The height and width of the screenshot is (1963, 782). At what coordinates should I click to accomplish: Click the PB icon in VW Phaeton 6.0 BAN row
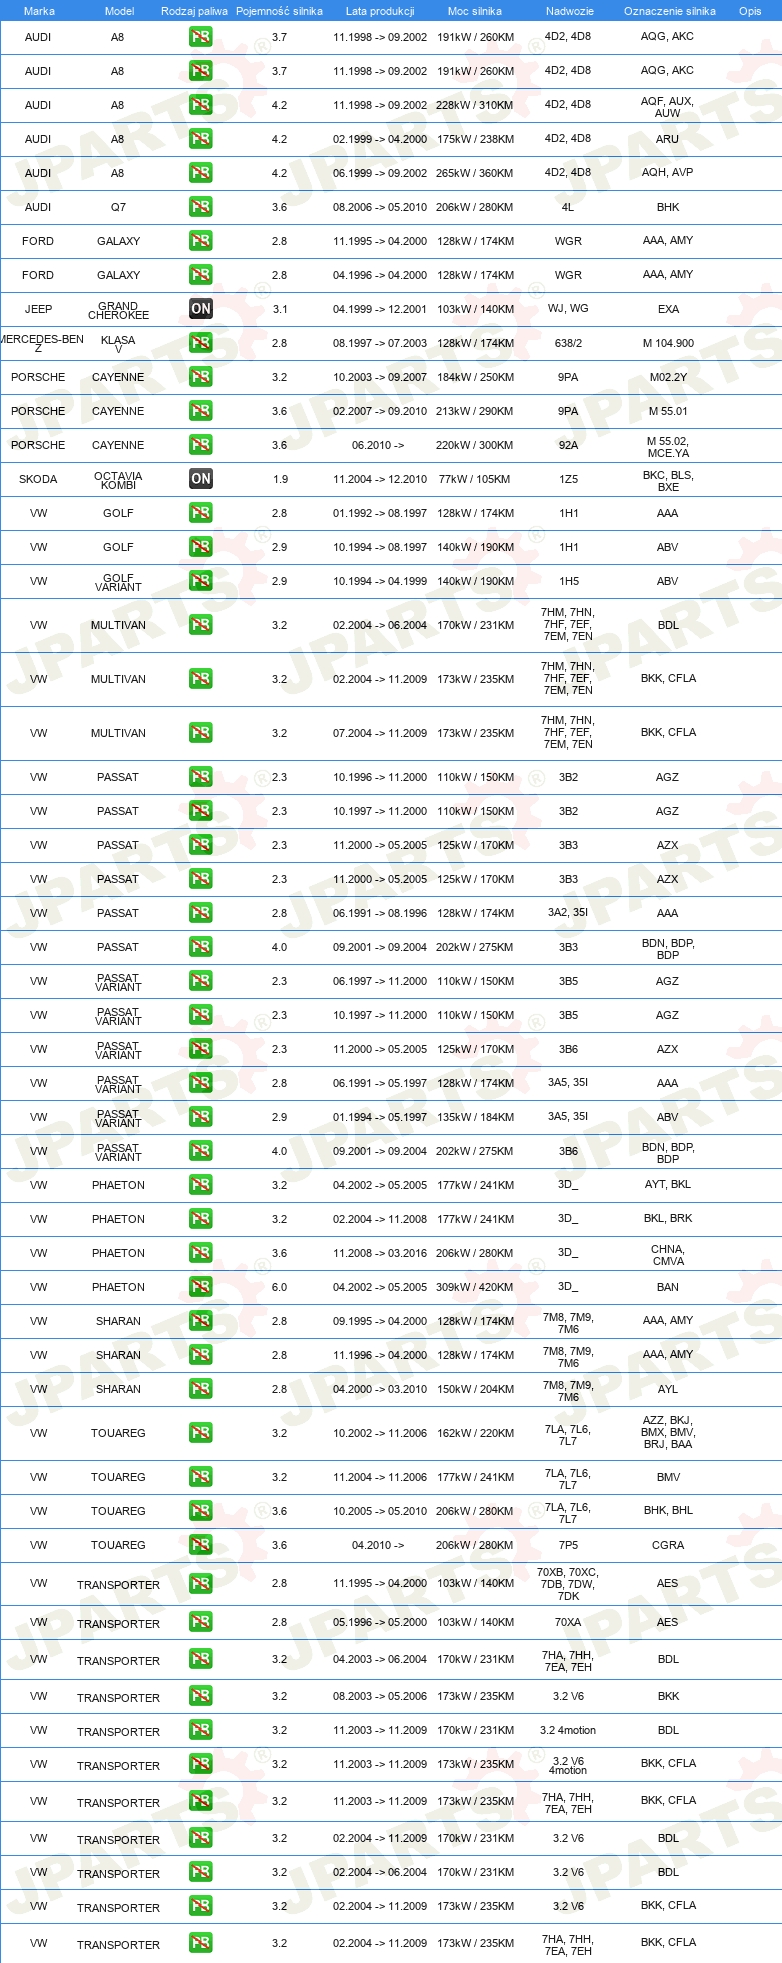201,1287
